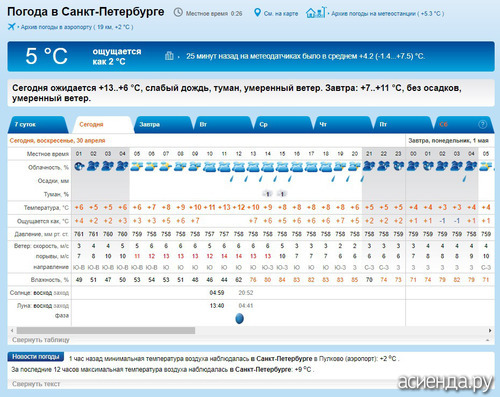Collapse table via Свернуть таблицу
This screenshot has height=397, width=500.
(41, 340)
